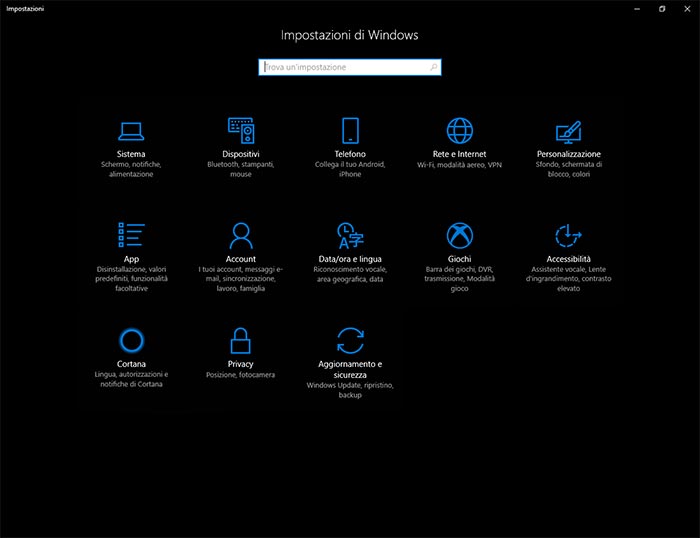The width and height of the screenshot is (700, 538).
Task: Open the Data/ora e lingua icon
Action: tap(350, 236)
